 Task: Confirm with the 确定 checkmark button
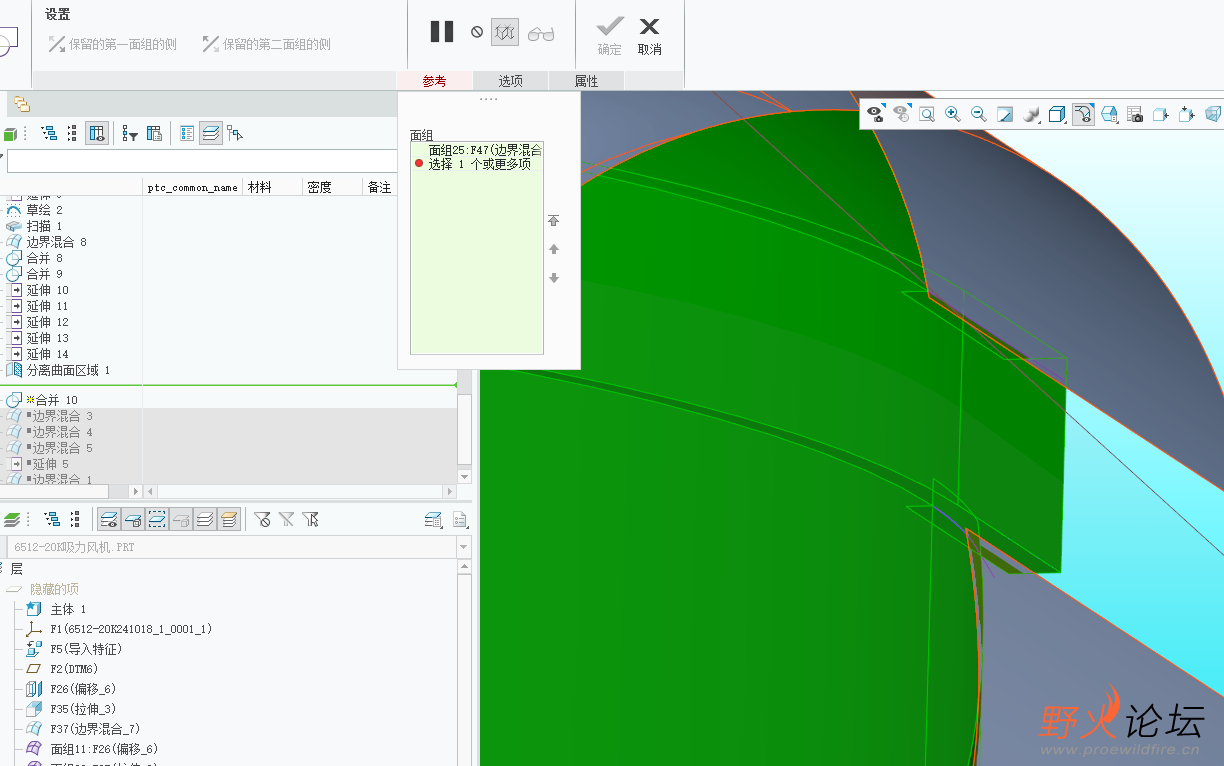(x=610, y=34)
